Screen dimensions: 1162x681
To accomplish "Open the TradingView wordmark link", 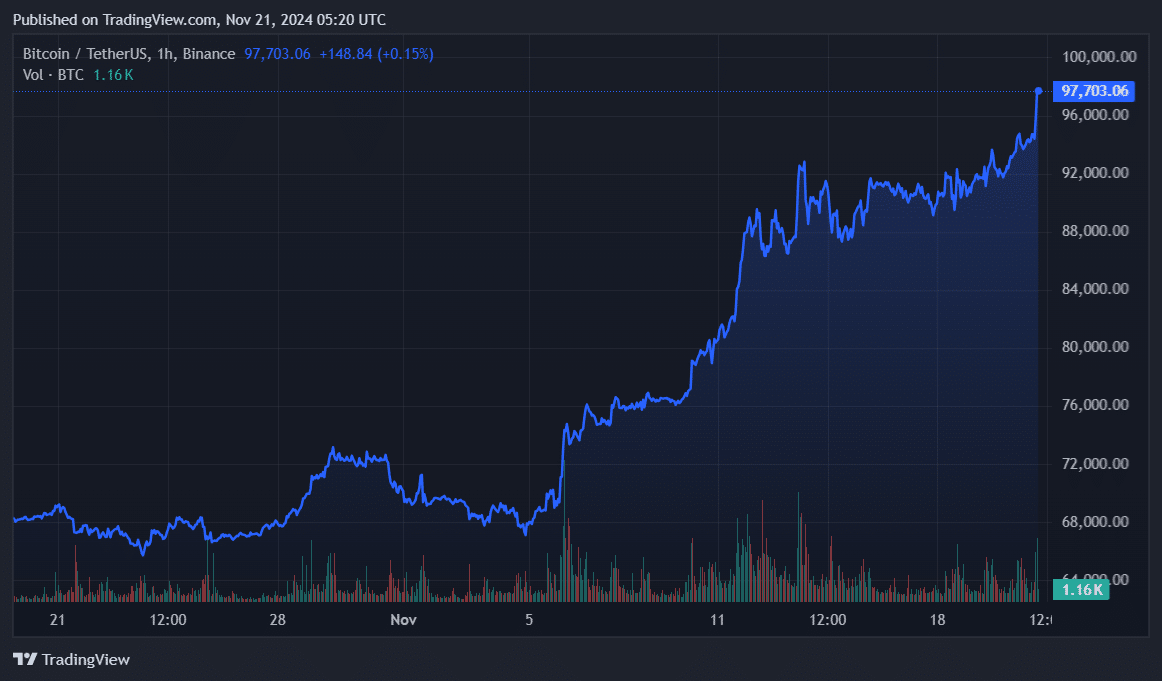I will 86,660.
